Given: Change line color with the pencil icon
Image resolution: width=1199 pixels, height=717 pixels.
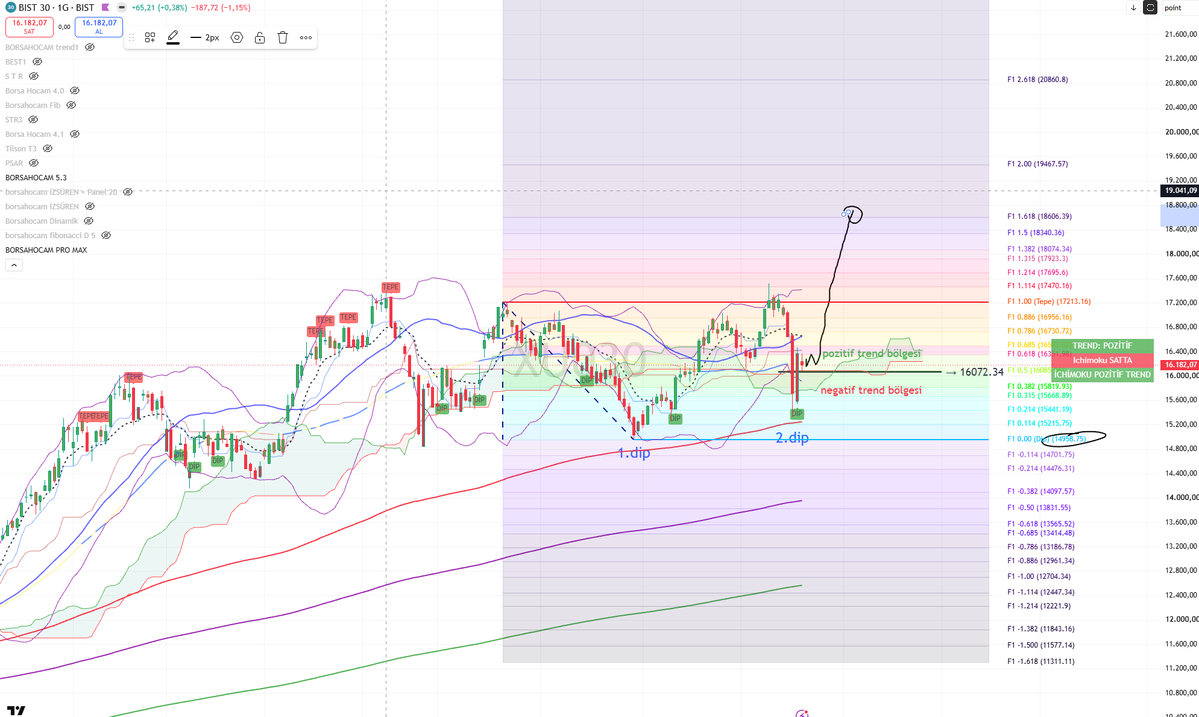Looking at the screenshot, I should click(174, 37).
